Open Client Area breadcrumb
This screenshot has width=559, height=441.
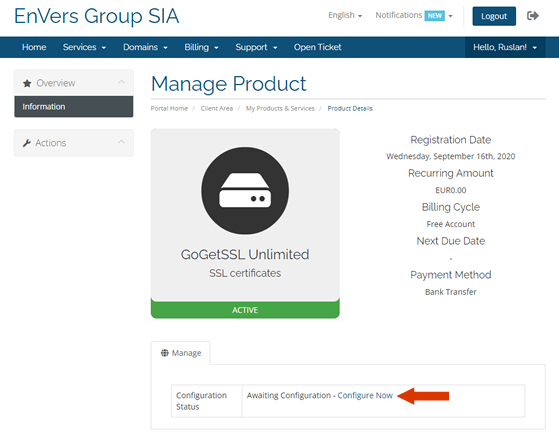(x=217, y=108)
